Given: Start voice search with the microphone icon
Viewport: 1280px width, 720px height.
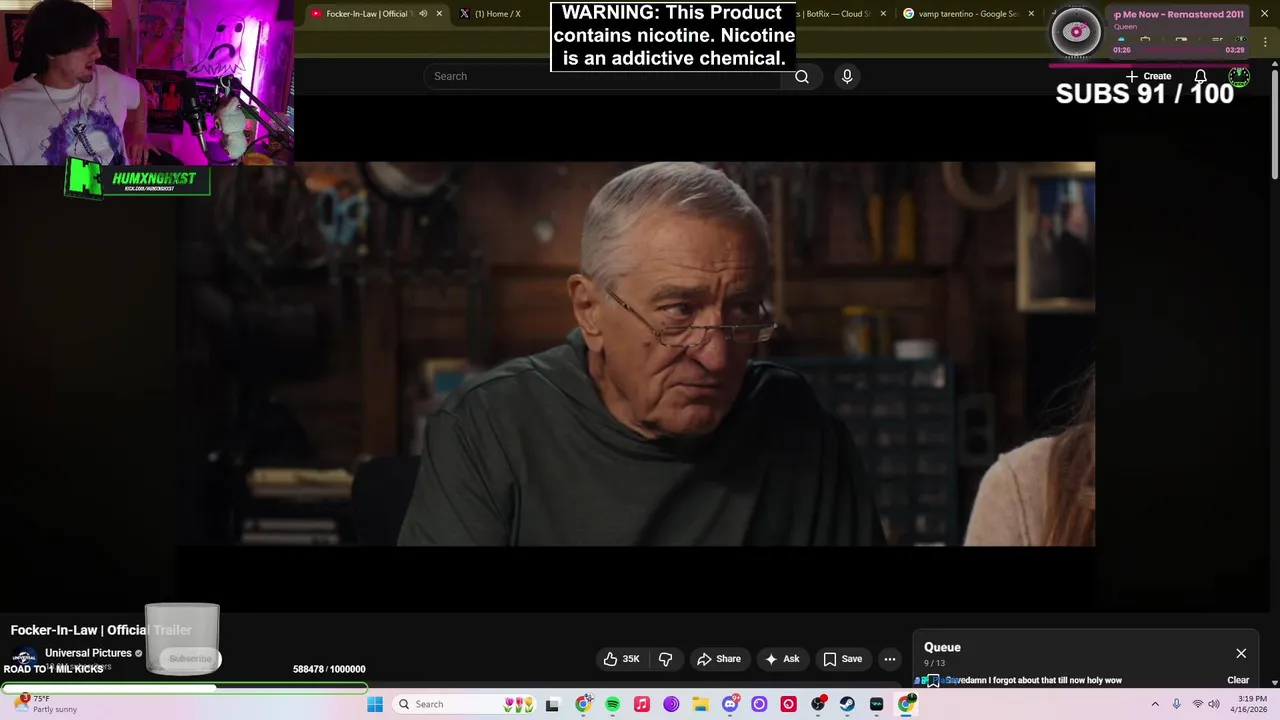Looking at the screenshot, I should pos(847,76).
